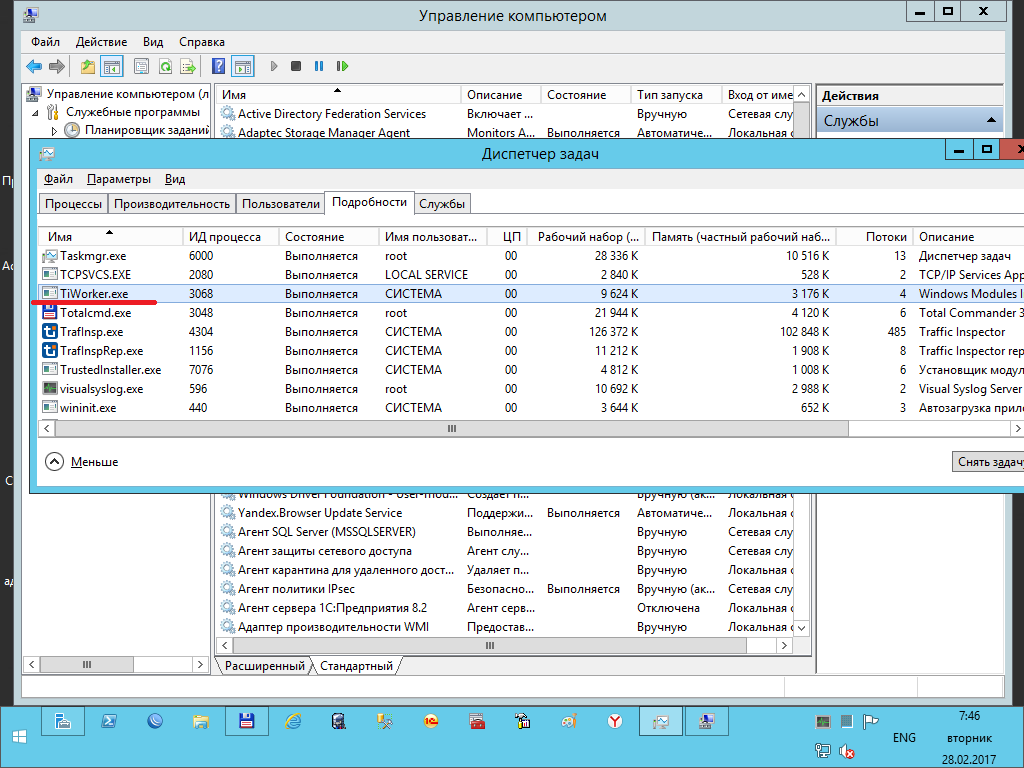Select Агент SQL Server (MSSQLSERVER) service

pyautogui.click(x=327, y=532)
